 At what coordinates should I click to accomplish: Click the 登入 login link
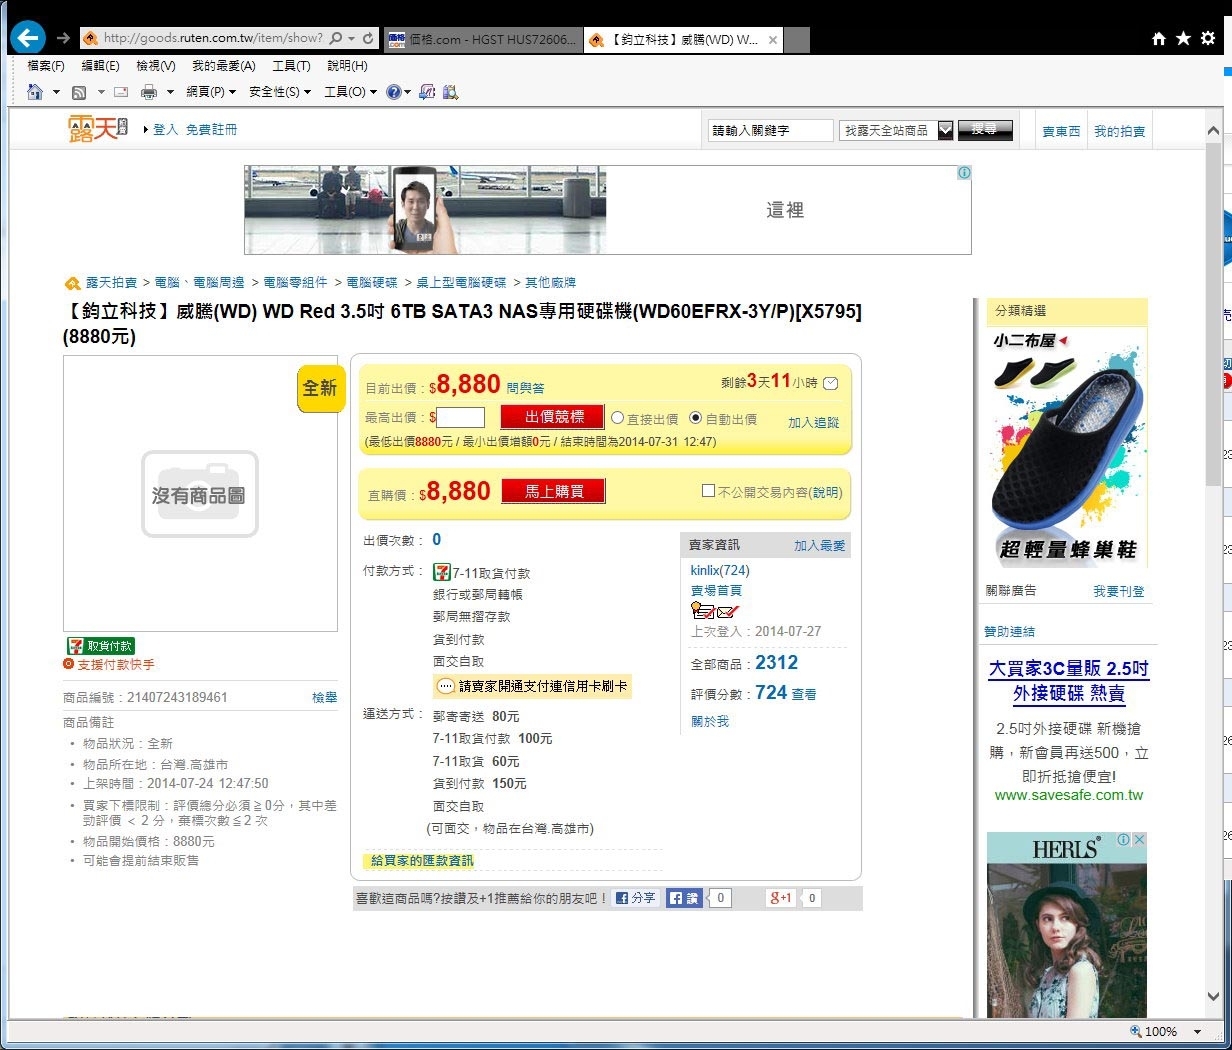pyautogui.click(x=166, y=130)
